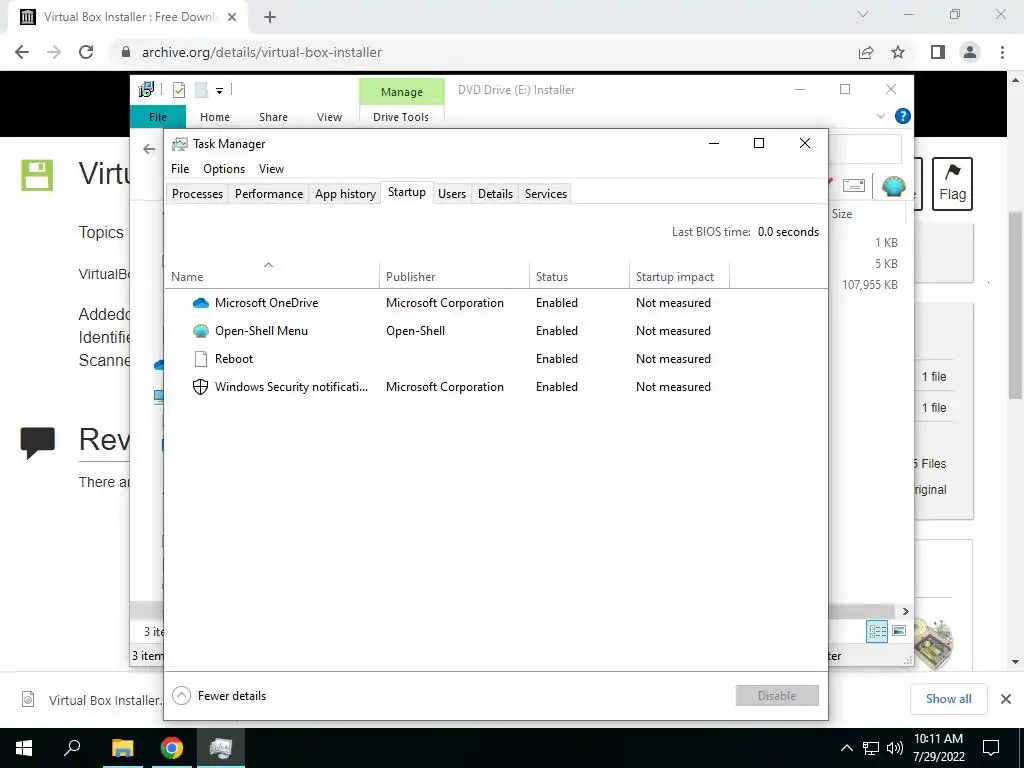Screen dimensions: 1024x768
Task: Open the Explorer Share ribbon tab
Action: tap(273, 117)
